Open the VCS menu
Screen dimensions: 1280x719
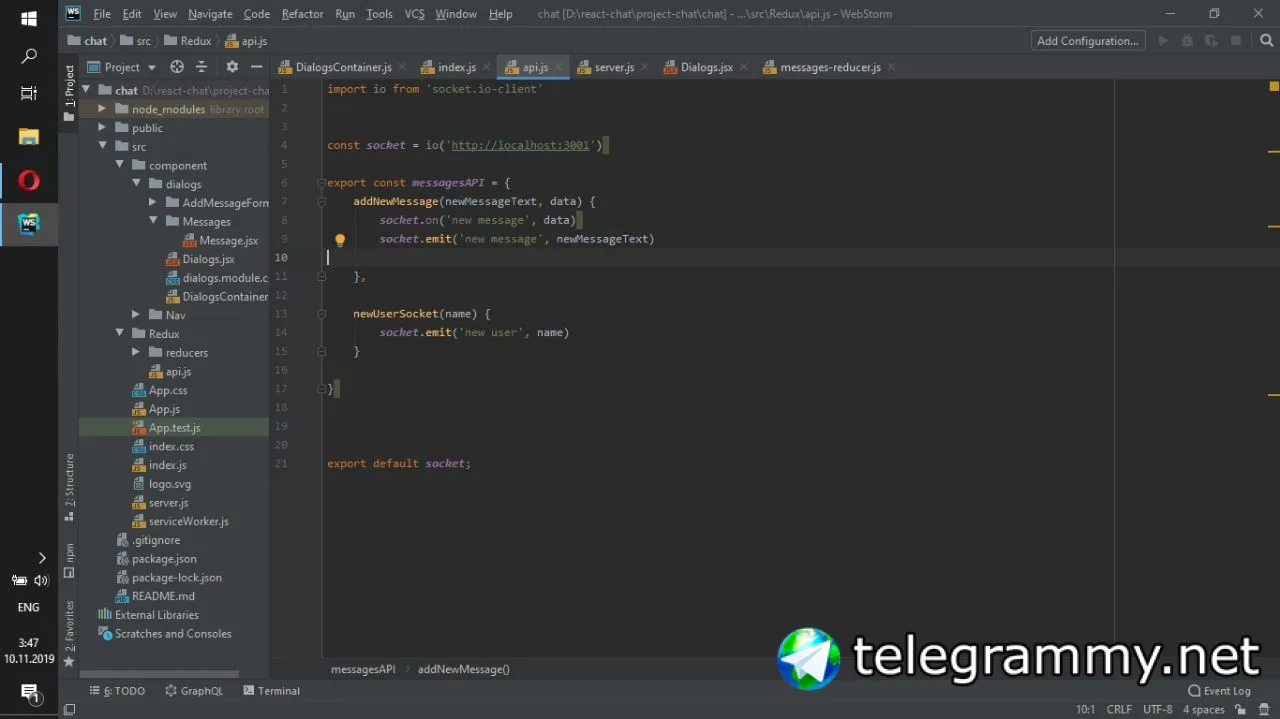click(x=415, y=14)
